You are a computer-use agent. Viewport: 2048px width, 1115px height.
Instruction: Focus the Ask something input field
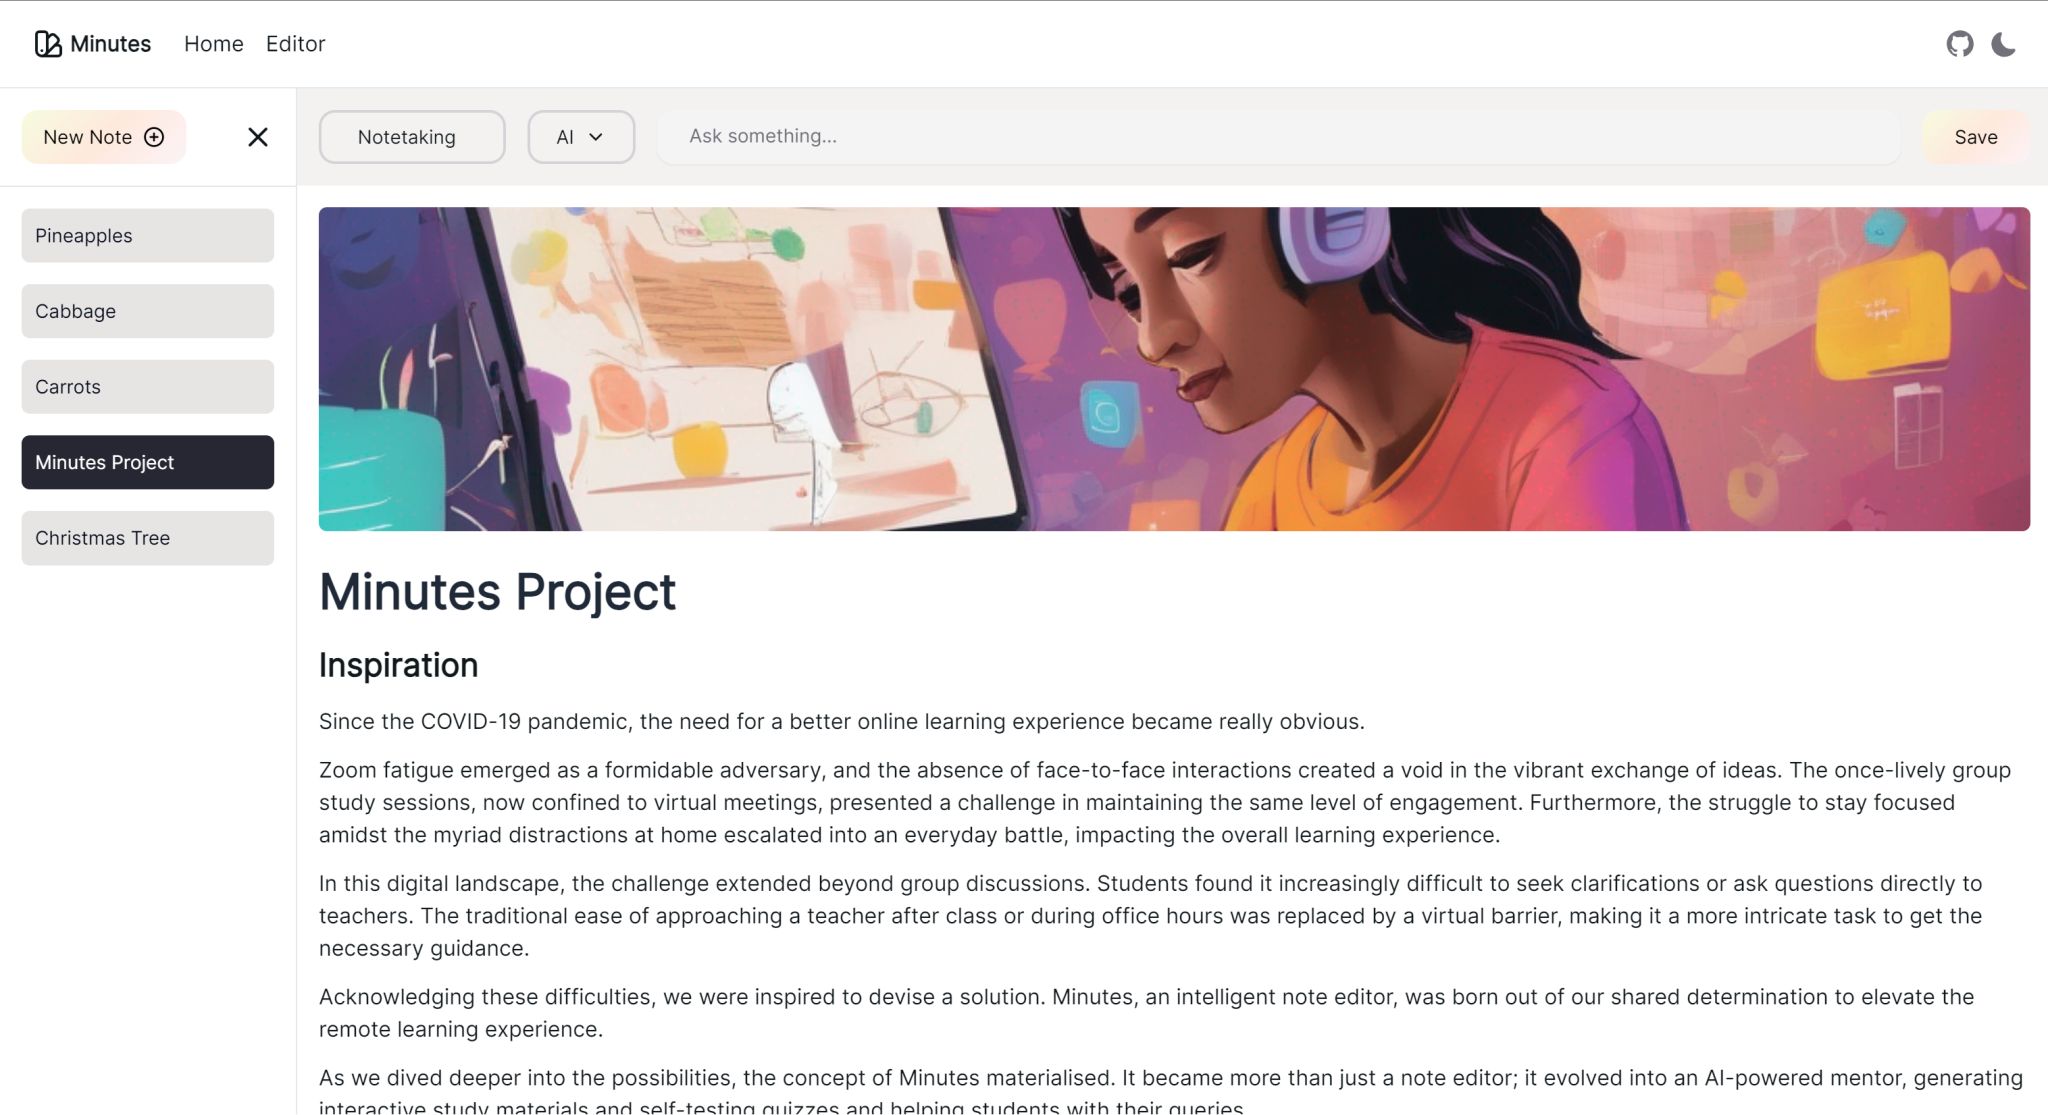(1277, 136)
